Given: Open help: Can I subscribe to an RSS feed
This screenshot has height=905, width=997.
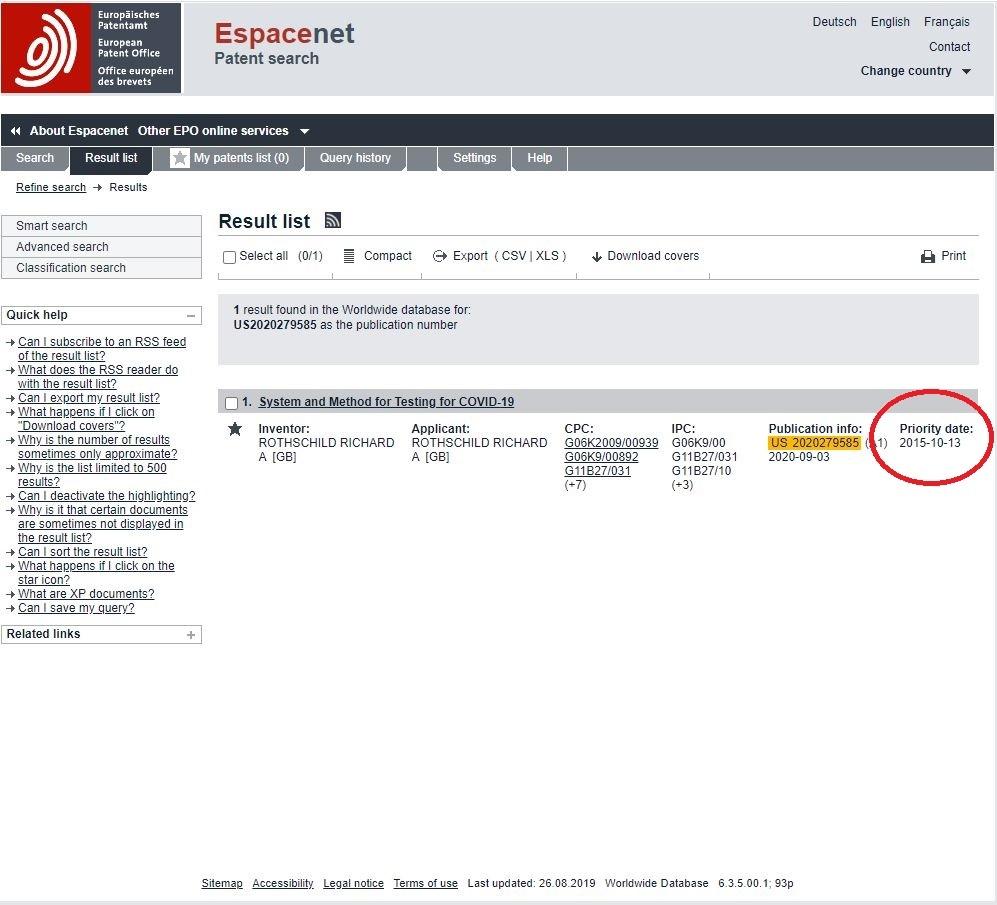Looking at the screenshot, I should point(102,349).
